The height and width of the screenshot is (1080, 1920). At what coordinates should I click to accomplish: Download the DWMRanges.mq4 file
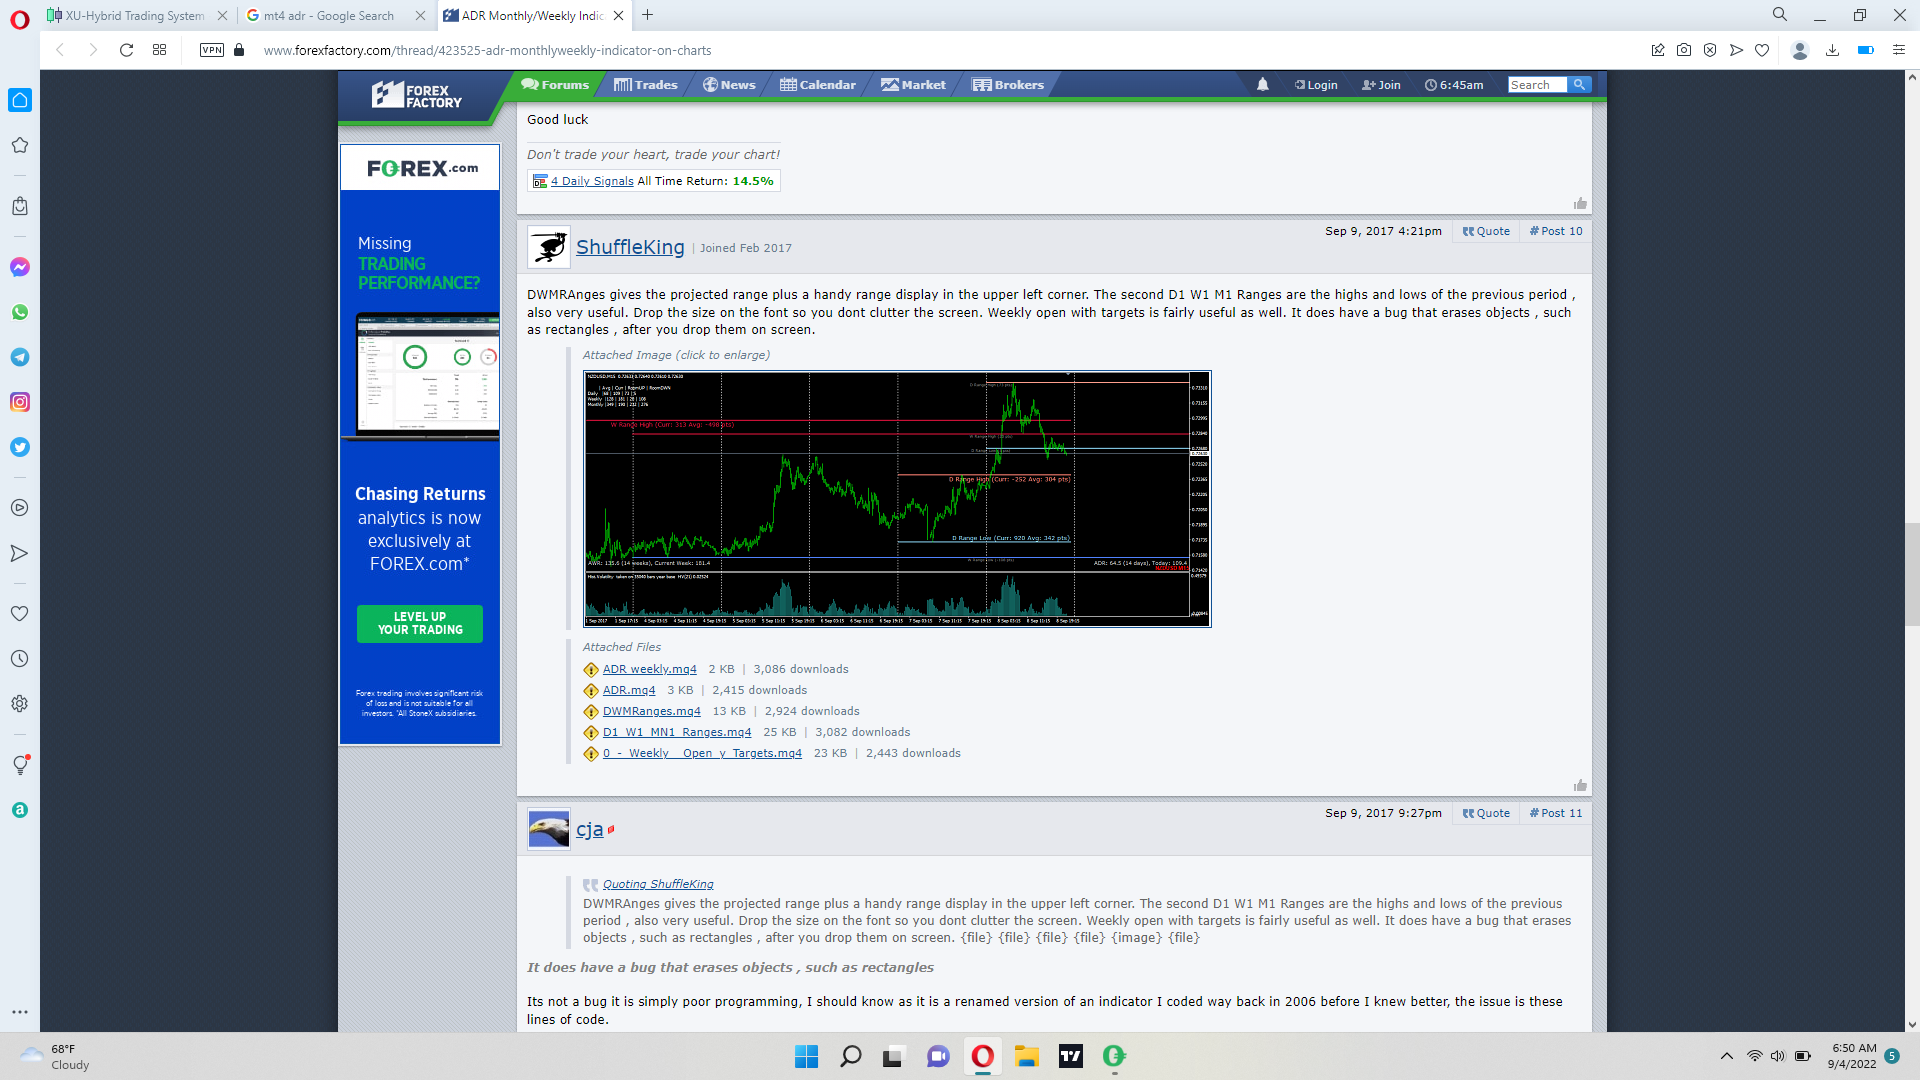[x=651, y=711]
